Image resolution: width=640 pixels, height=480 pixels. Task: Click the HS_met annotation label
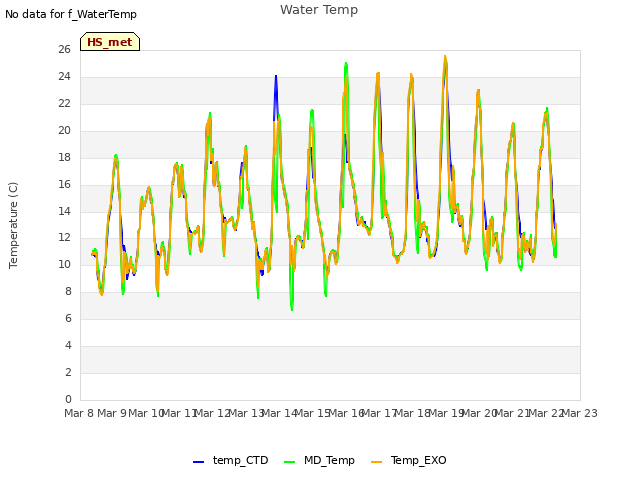pyautogui.click(x=110, y=42)
